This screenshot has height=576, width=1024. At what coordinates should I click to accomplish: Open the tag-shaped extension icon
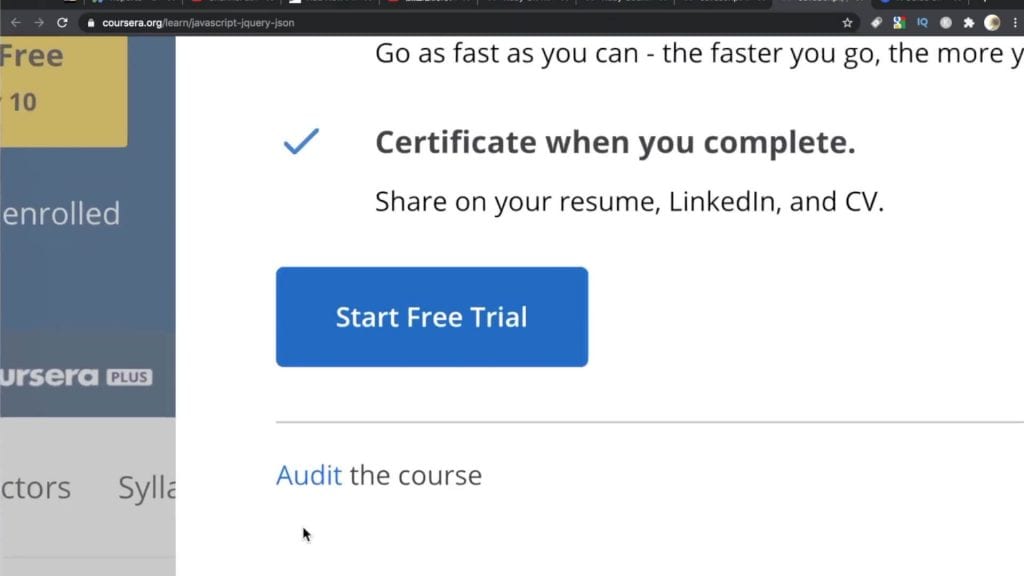click(x=876, y=23)
